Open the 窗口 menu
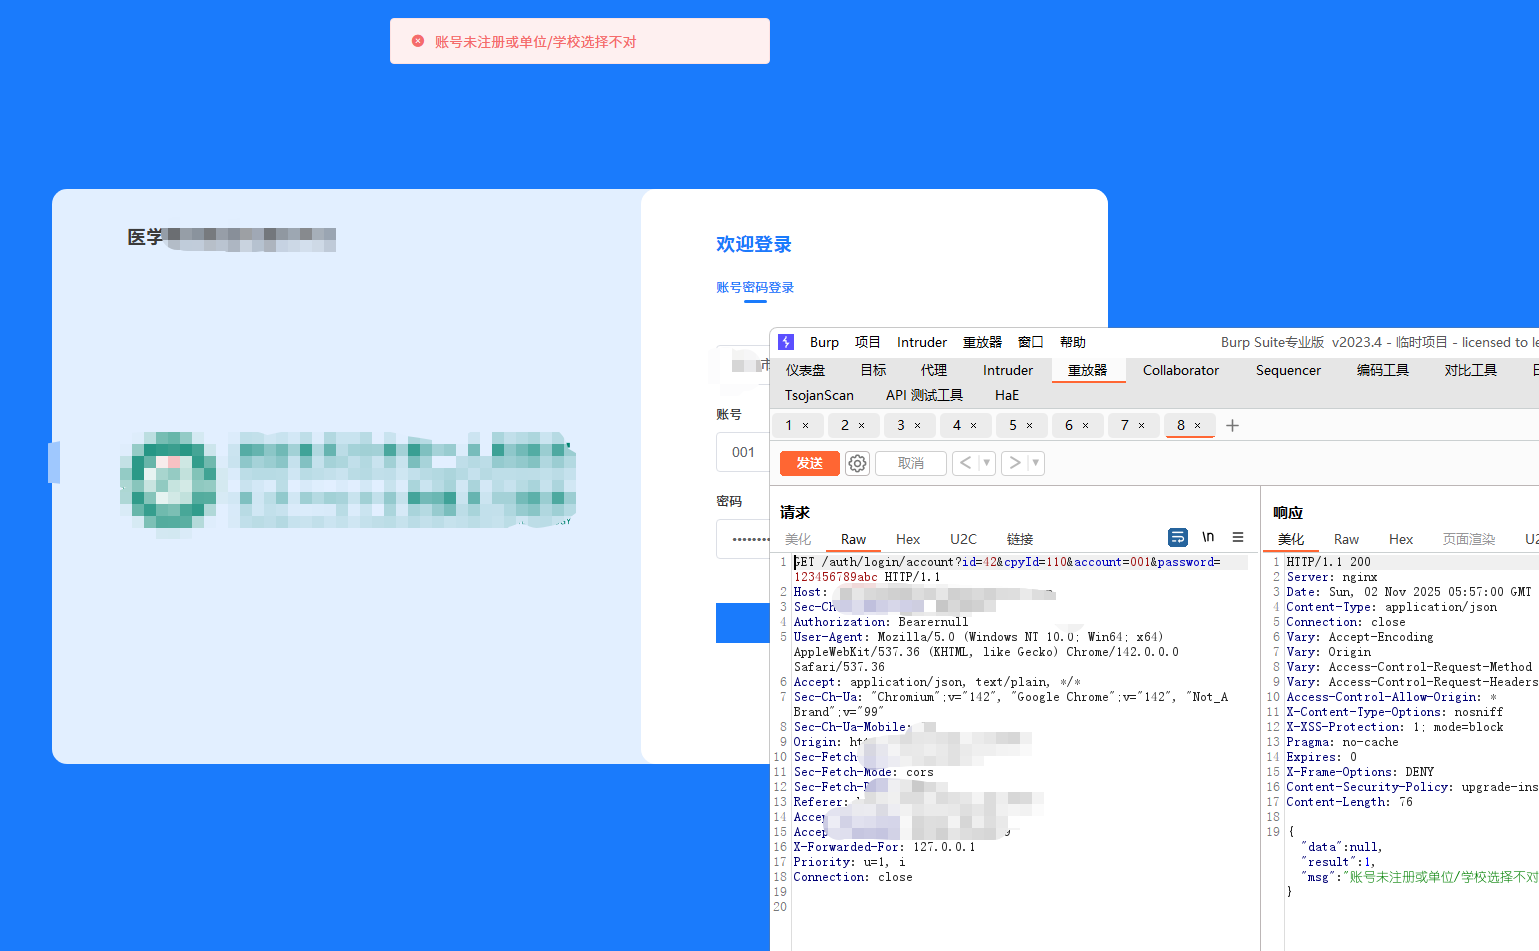This screenshot has width=1539, height=951. point(1030,342)
